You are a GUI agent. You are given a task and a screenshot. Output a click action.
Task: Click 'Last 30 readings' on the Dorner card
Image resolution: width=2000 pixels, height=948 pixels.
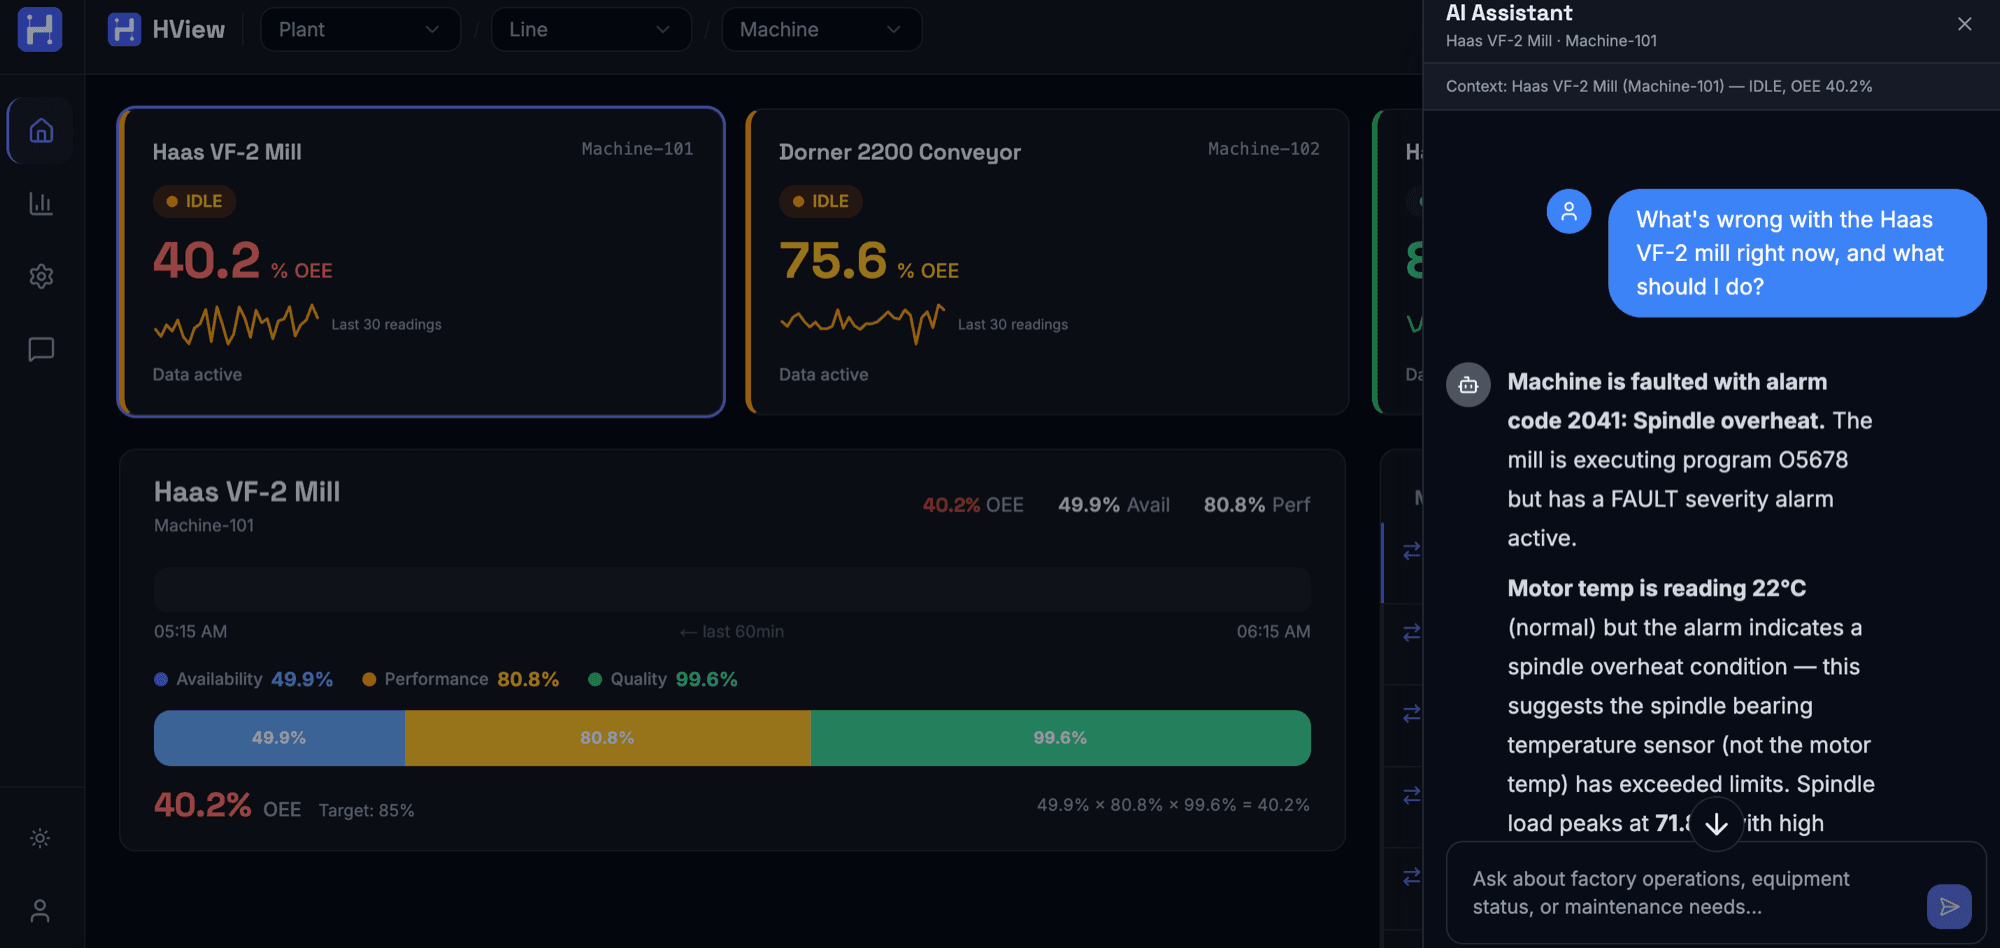coord(1013,325)
